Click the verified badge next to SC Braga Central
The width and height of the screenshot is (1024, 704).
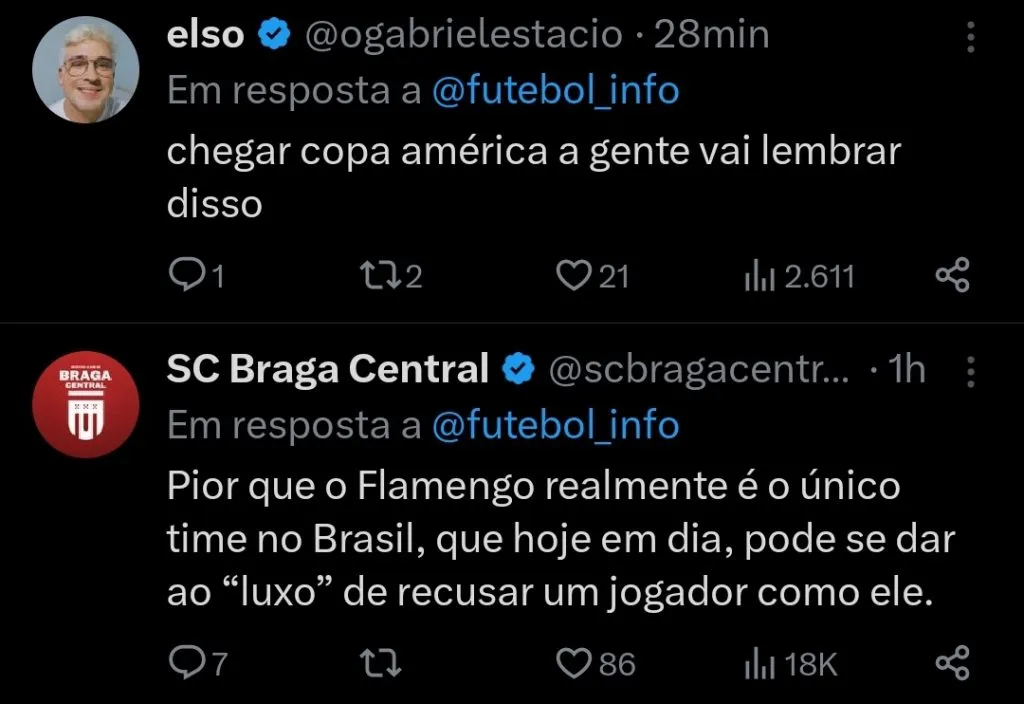click(517, 368)
